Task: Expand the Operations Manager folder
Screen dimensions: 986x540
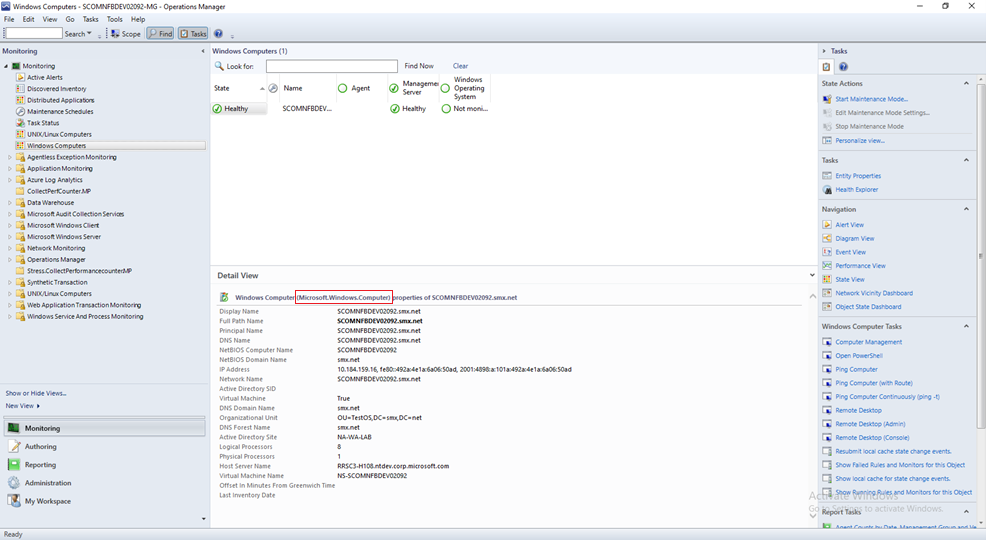Action: [9, 260]
